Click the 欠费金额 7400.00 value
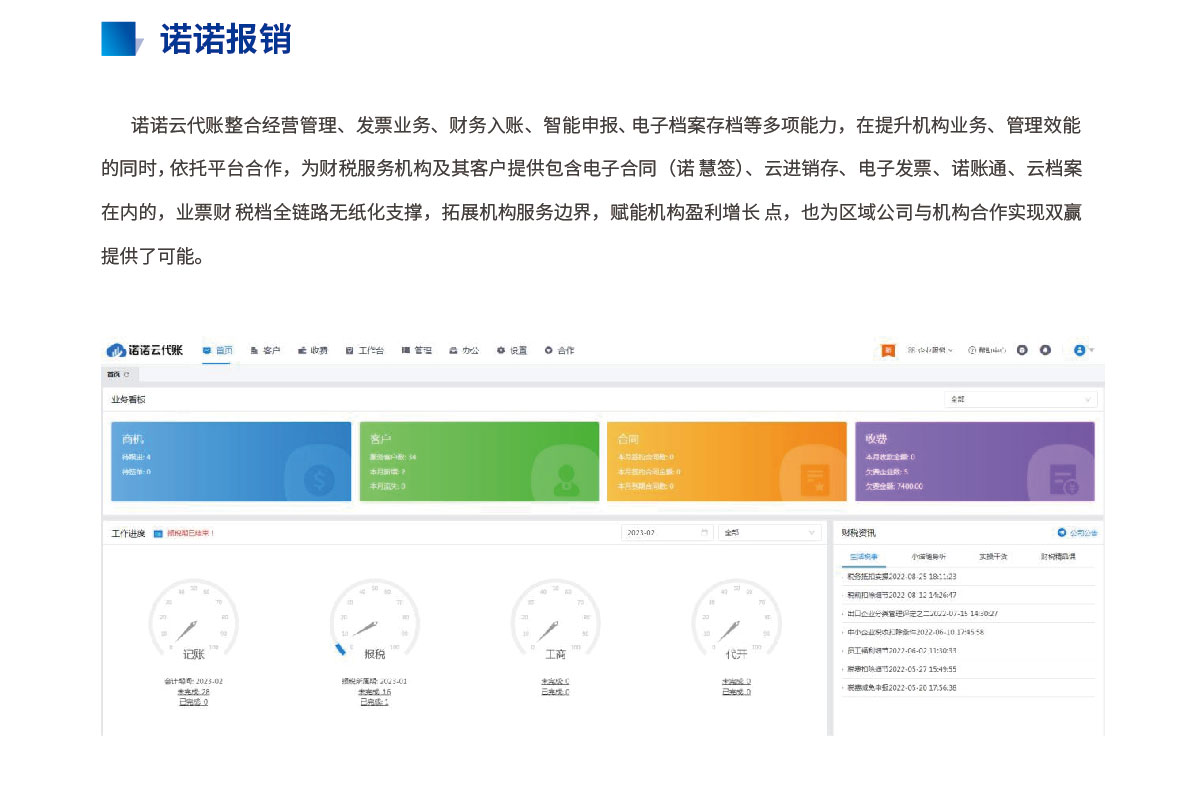Image resolution: width=1189 pixels, height=804 pixels. click(895, 487)
